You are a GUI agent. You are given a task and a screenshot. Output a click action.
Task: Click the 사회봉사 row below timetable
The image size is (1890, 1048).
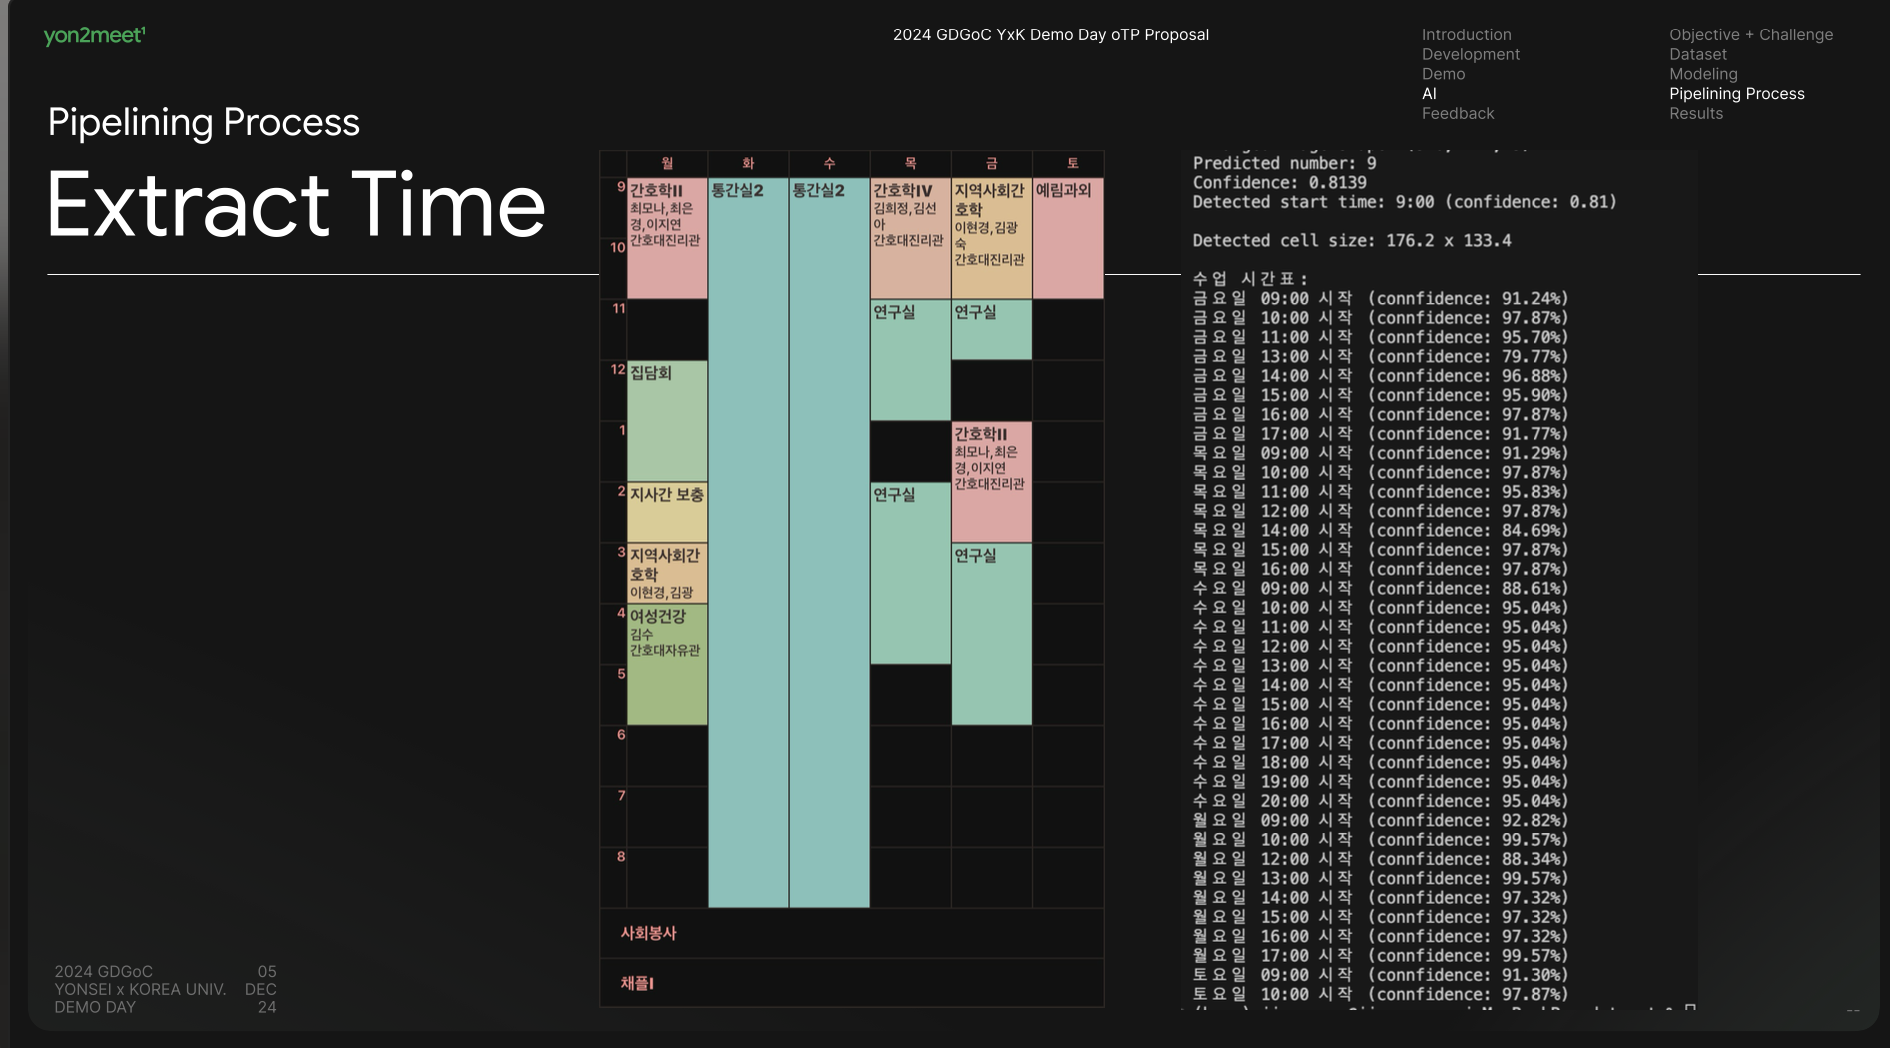pyautogui.click(x=852, y=933)
